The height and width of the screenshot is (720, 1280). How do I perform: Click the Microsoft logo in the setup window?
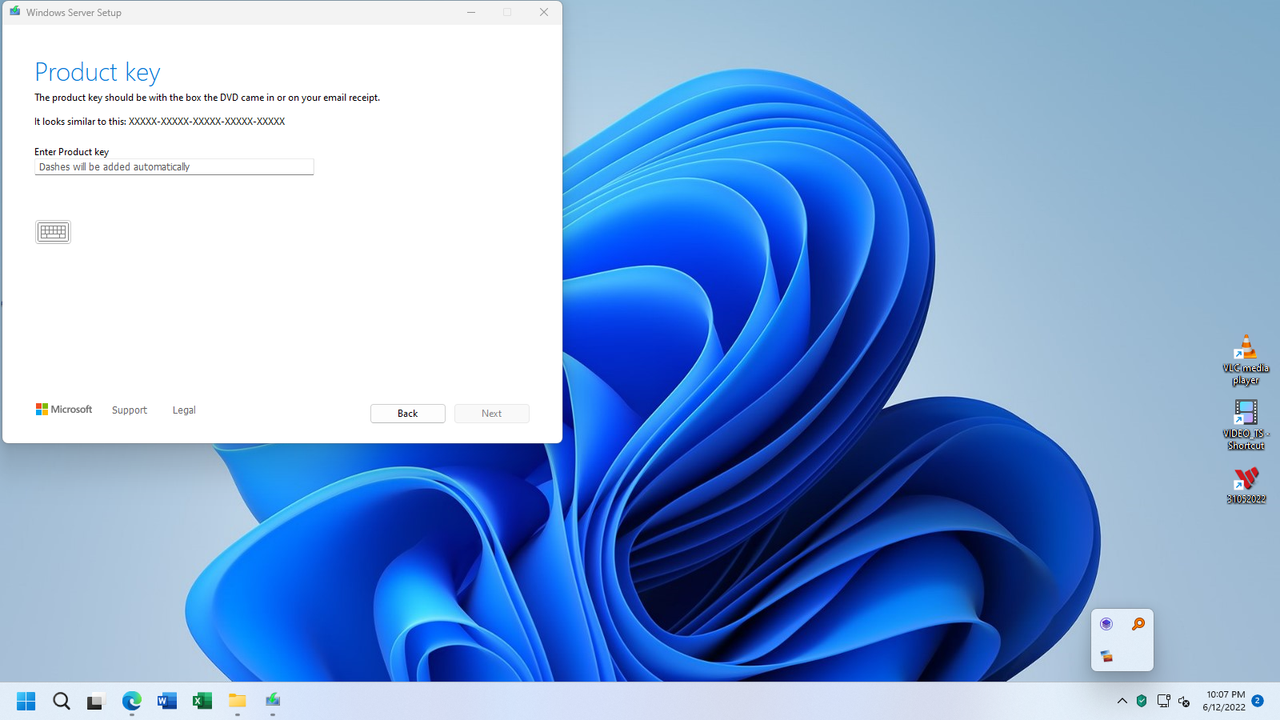tap(63, 409)
